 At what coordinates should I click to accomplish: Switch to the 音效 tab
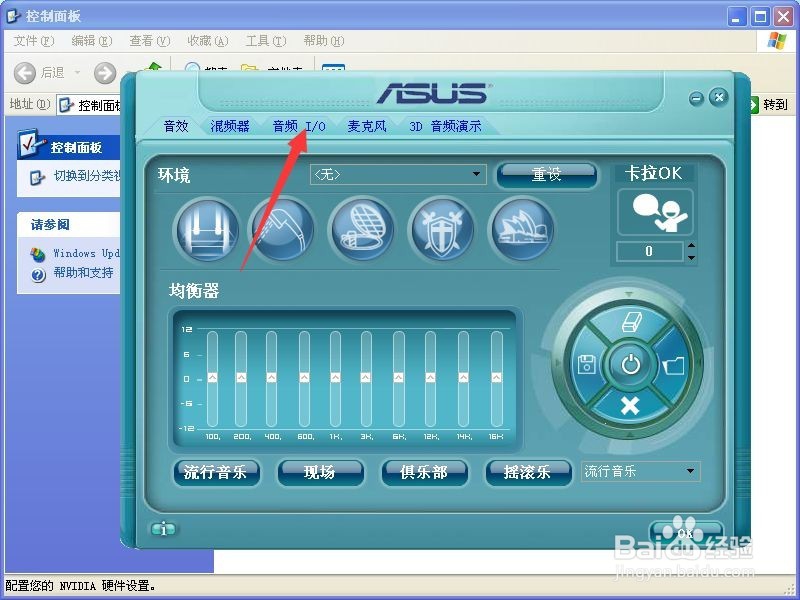coord(176,126)
